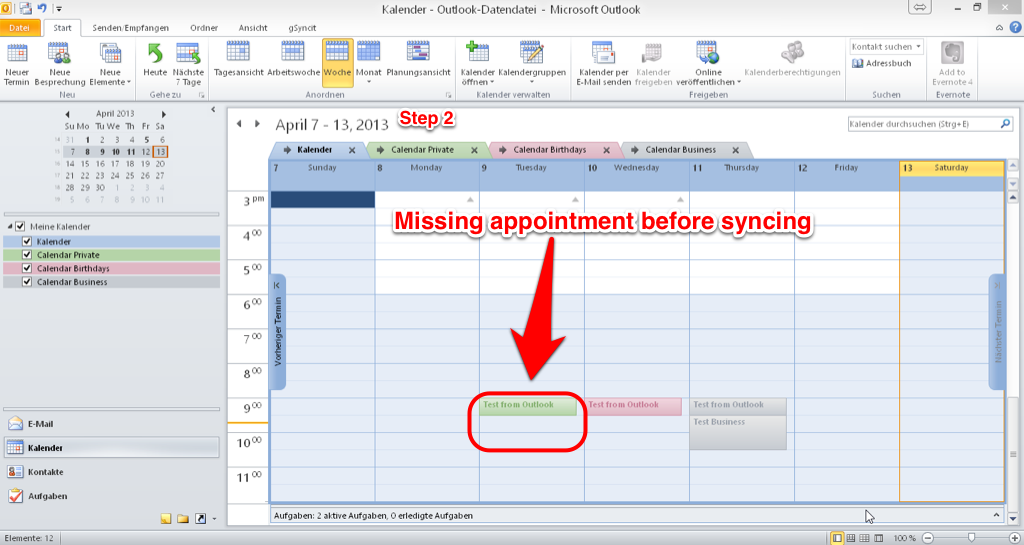
Task: Open Kontakte in the navigation pane
Action: [x=46, y=471]
